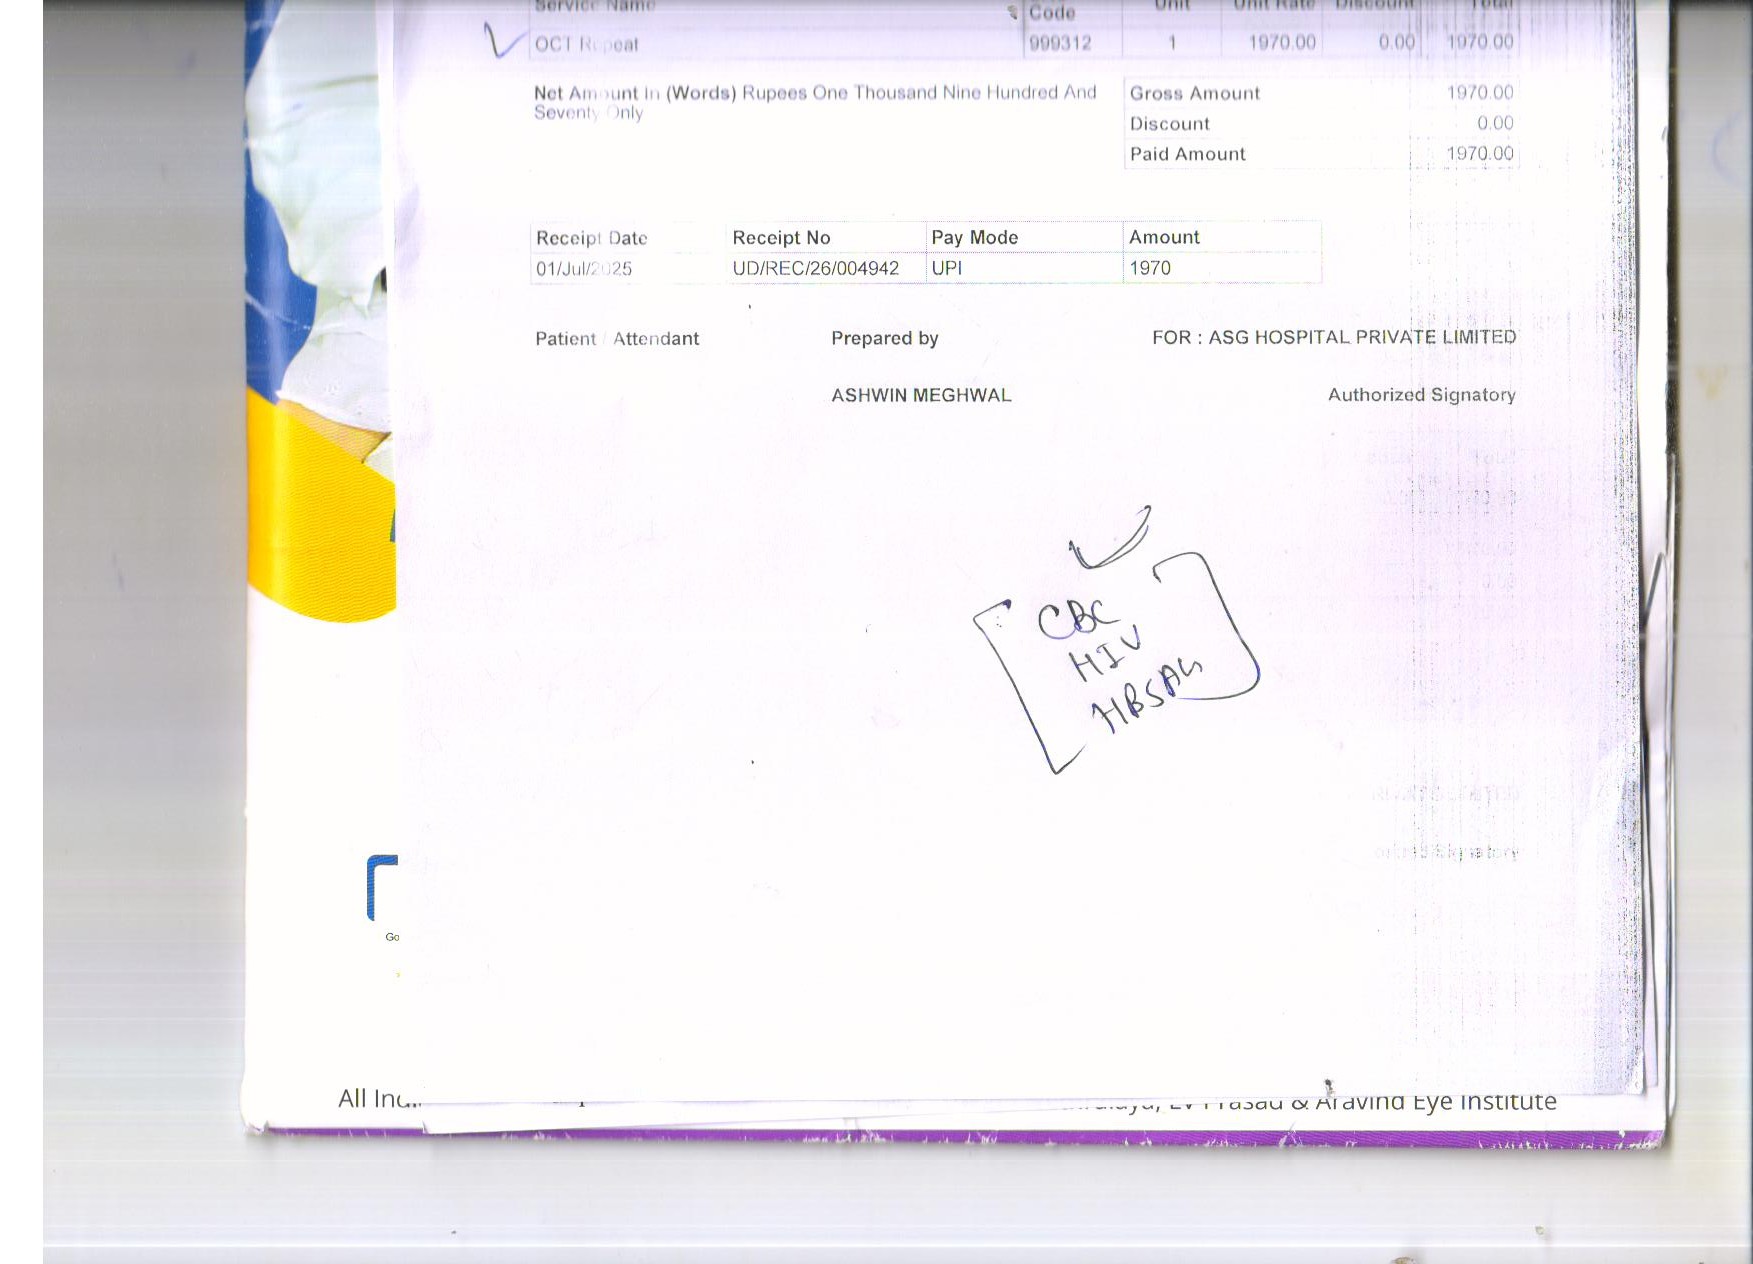Click the Receipt Date column header
Screen dimensions: 1753x1264
pyautogui.click(x=591, y=238)
